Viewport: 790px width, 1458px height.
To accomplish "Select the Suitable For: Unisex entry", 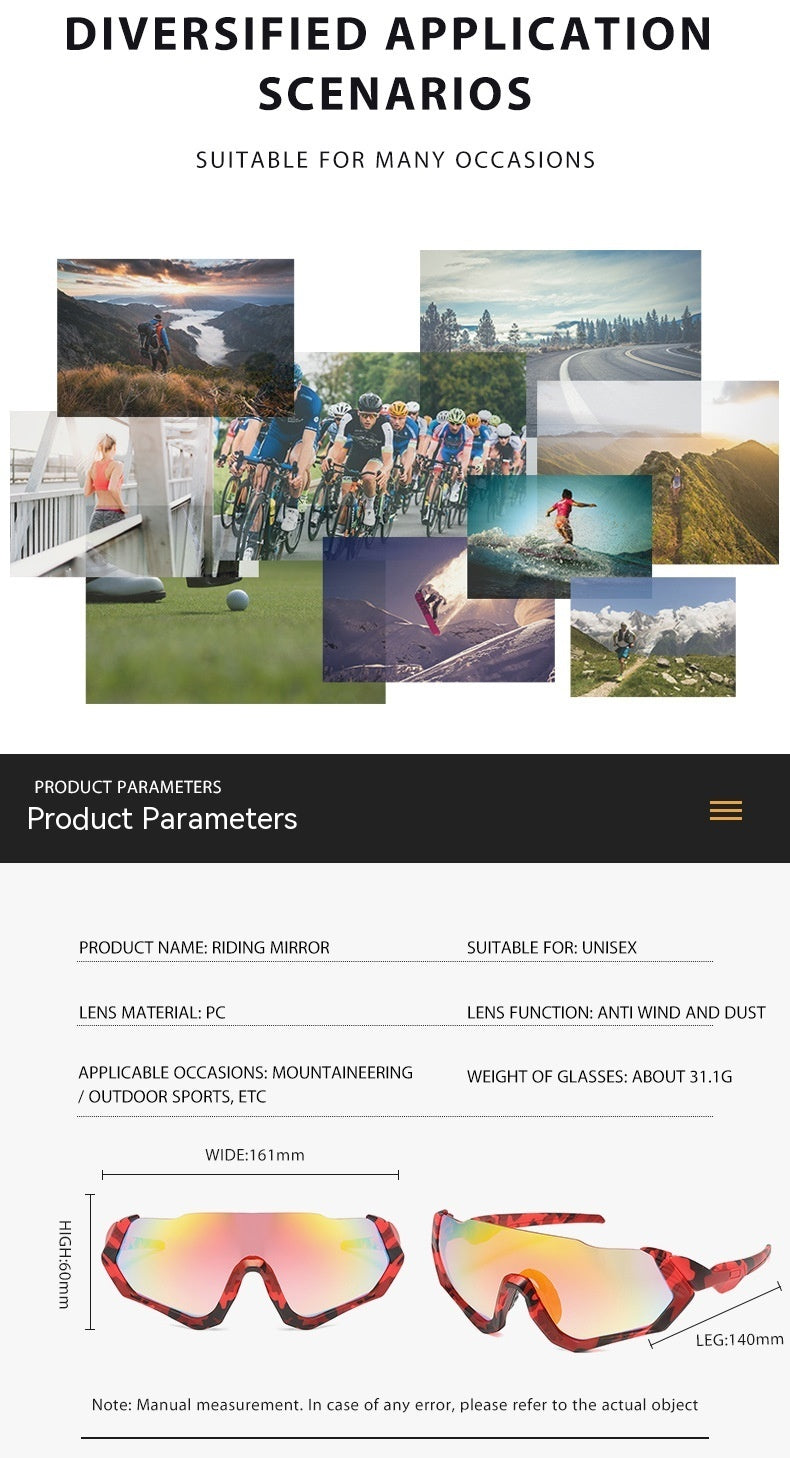I will pyautogui.click(x=551, y=947).
